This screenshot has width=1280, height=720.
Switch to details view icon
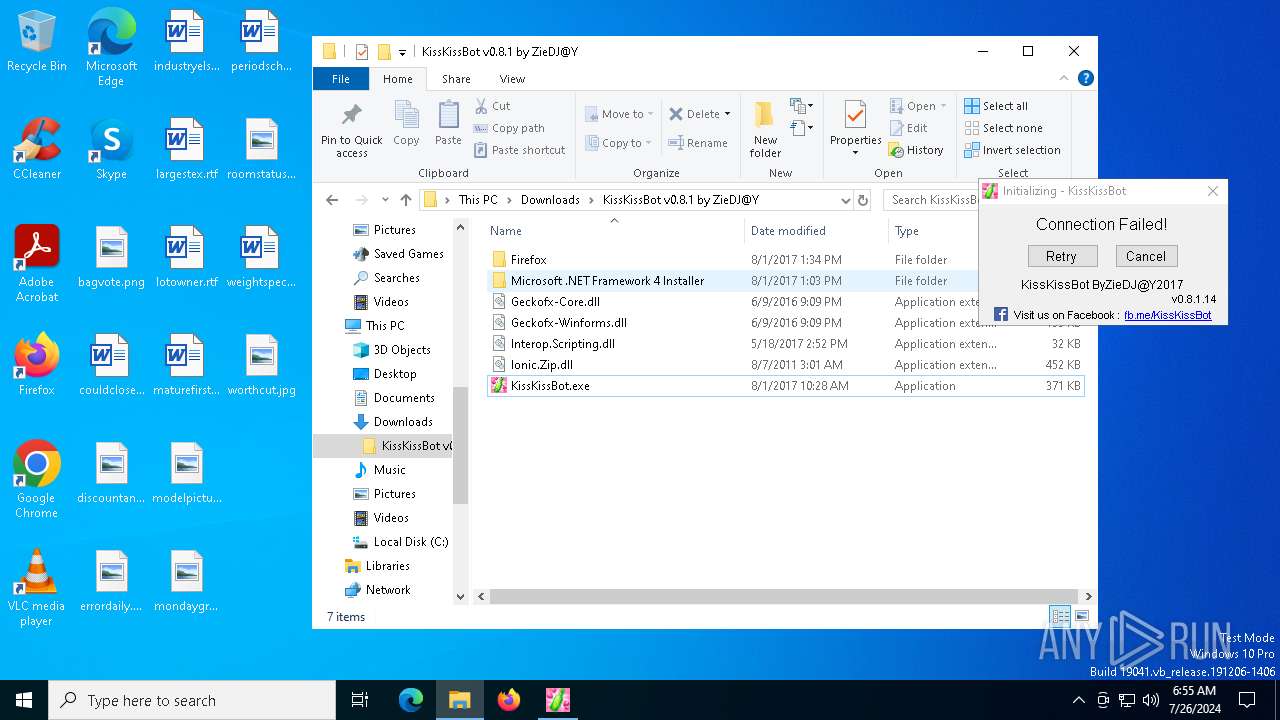click(x=1060, y=616)
